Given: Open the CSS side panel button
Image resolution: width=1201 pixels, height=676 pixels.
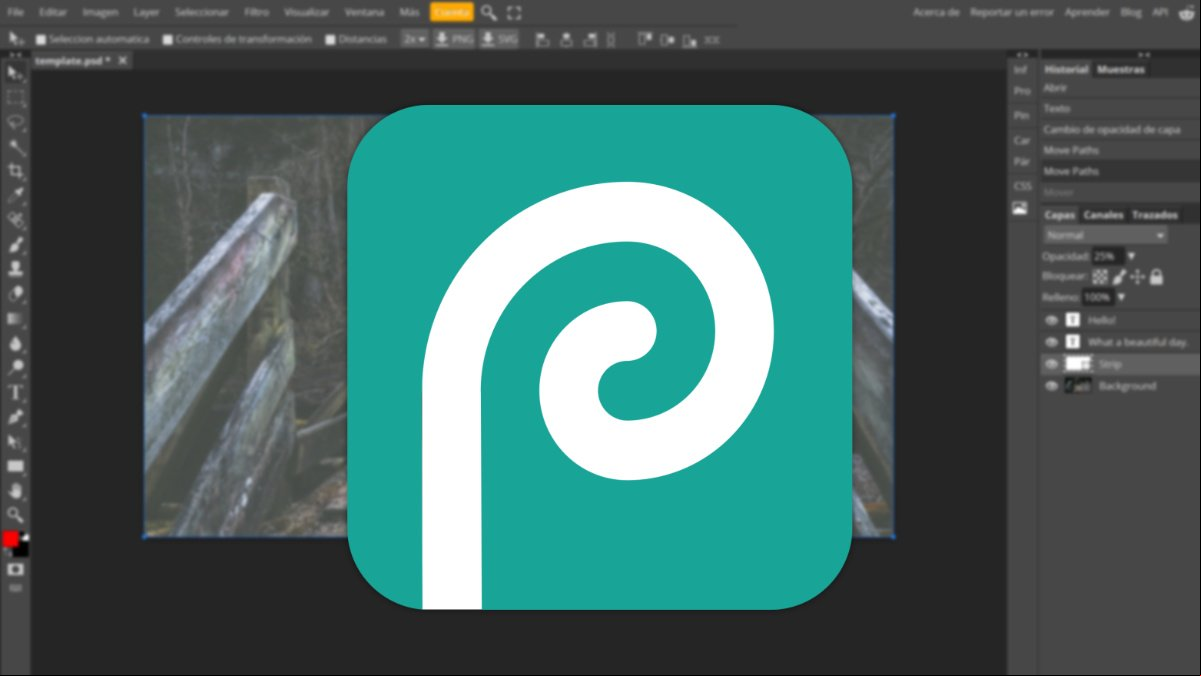Looking at the screenshot, I should (1021, 186).
